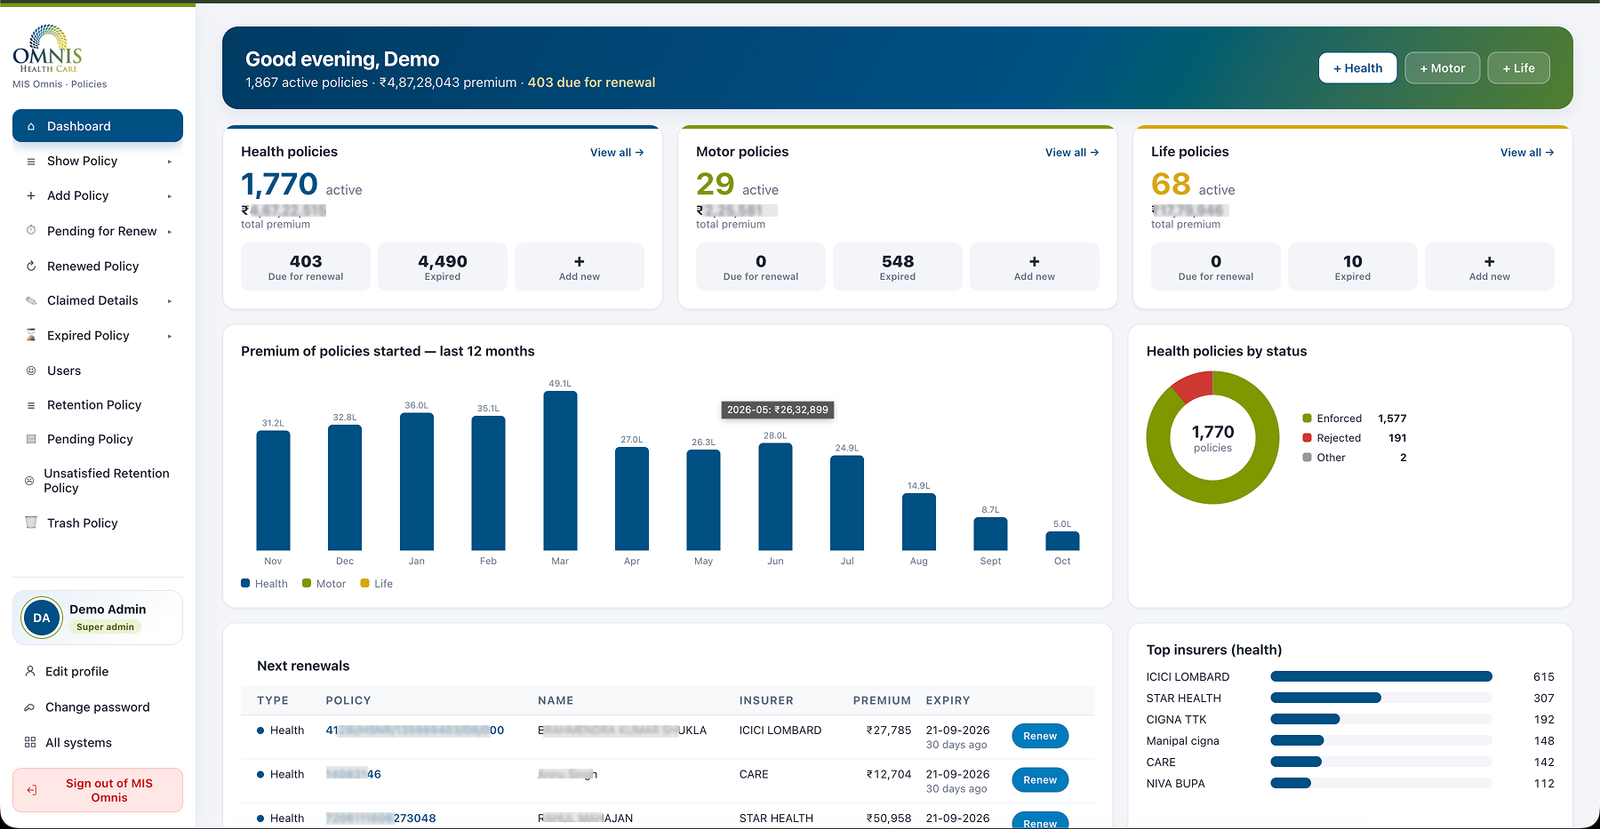Click the face icon beside Unsatisfied Retention Policy
The image size is (1600, 829).
pyautogui.click(x=30, y=481)
